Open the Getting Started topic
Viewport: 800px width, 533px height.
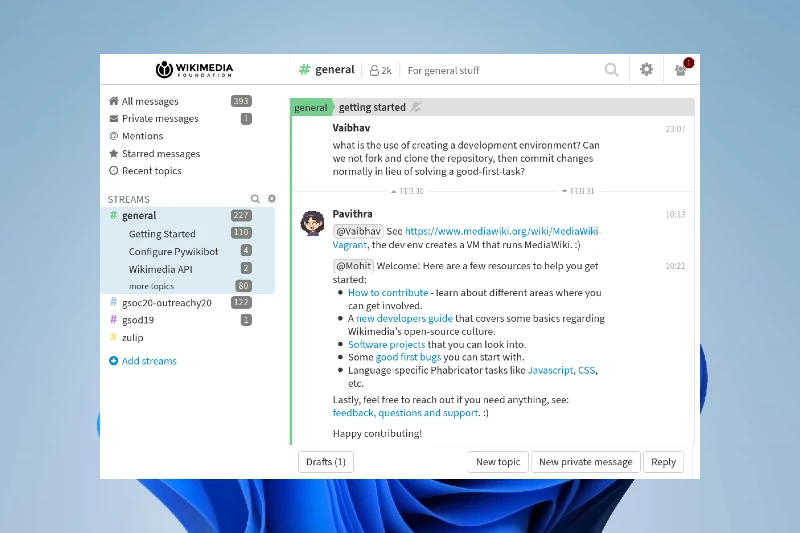[x=162, y=234]
